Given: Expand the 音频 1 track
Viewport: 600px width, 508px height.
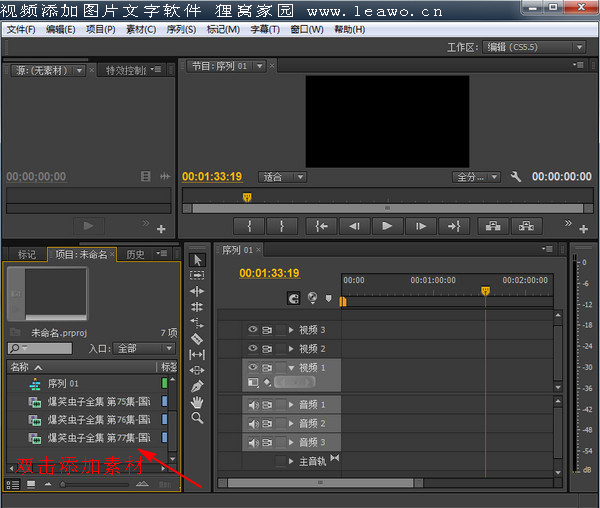Looking at the screenshot, I should [x=291, y=405].
